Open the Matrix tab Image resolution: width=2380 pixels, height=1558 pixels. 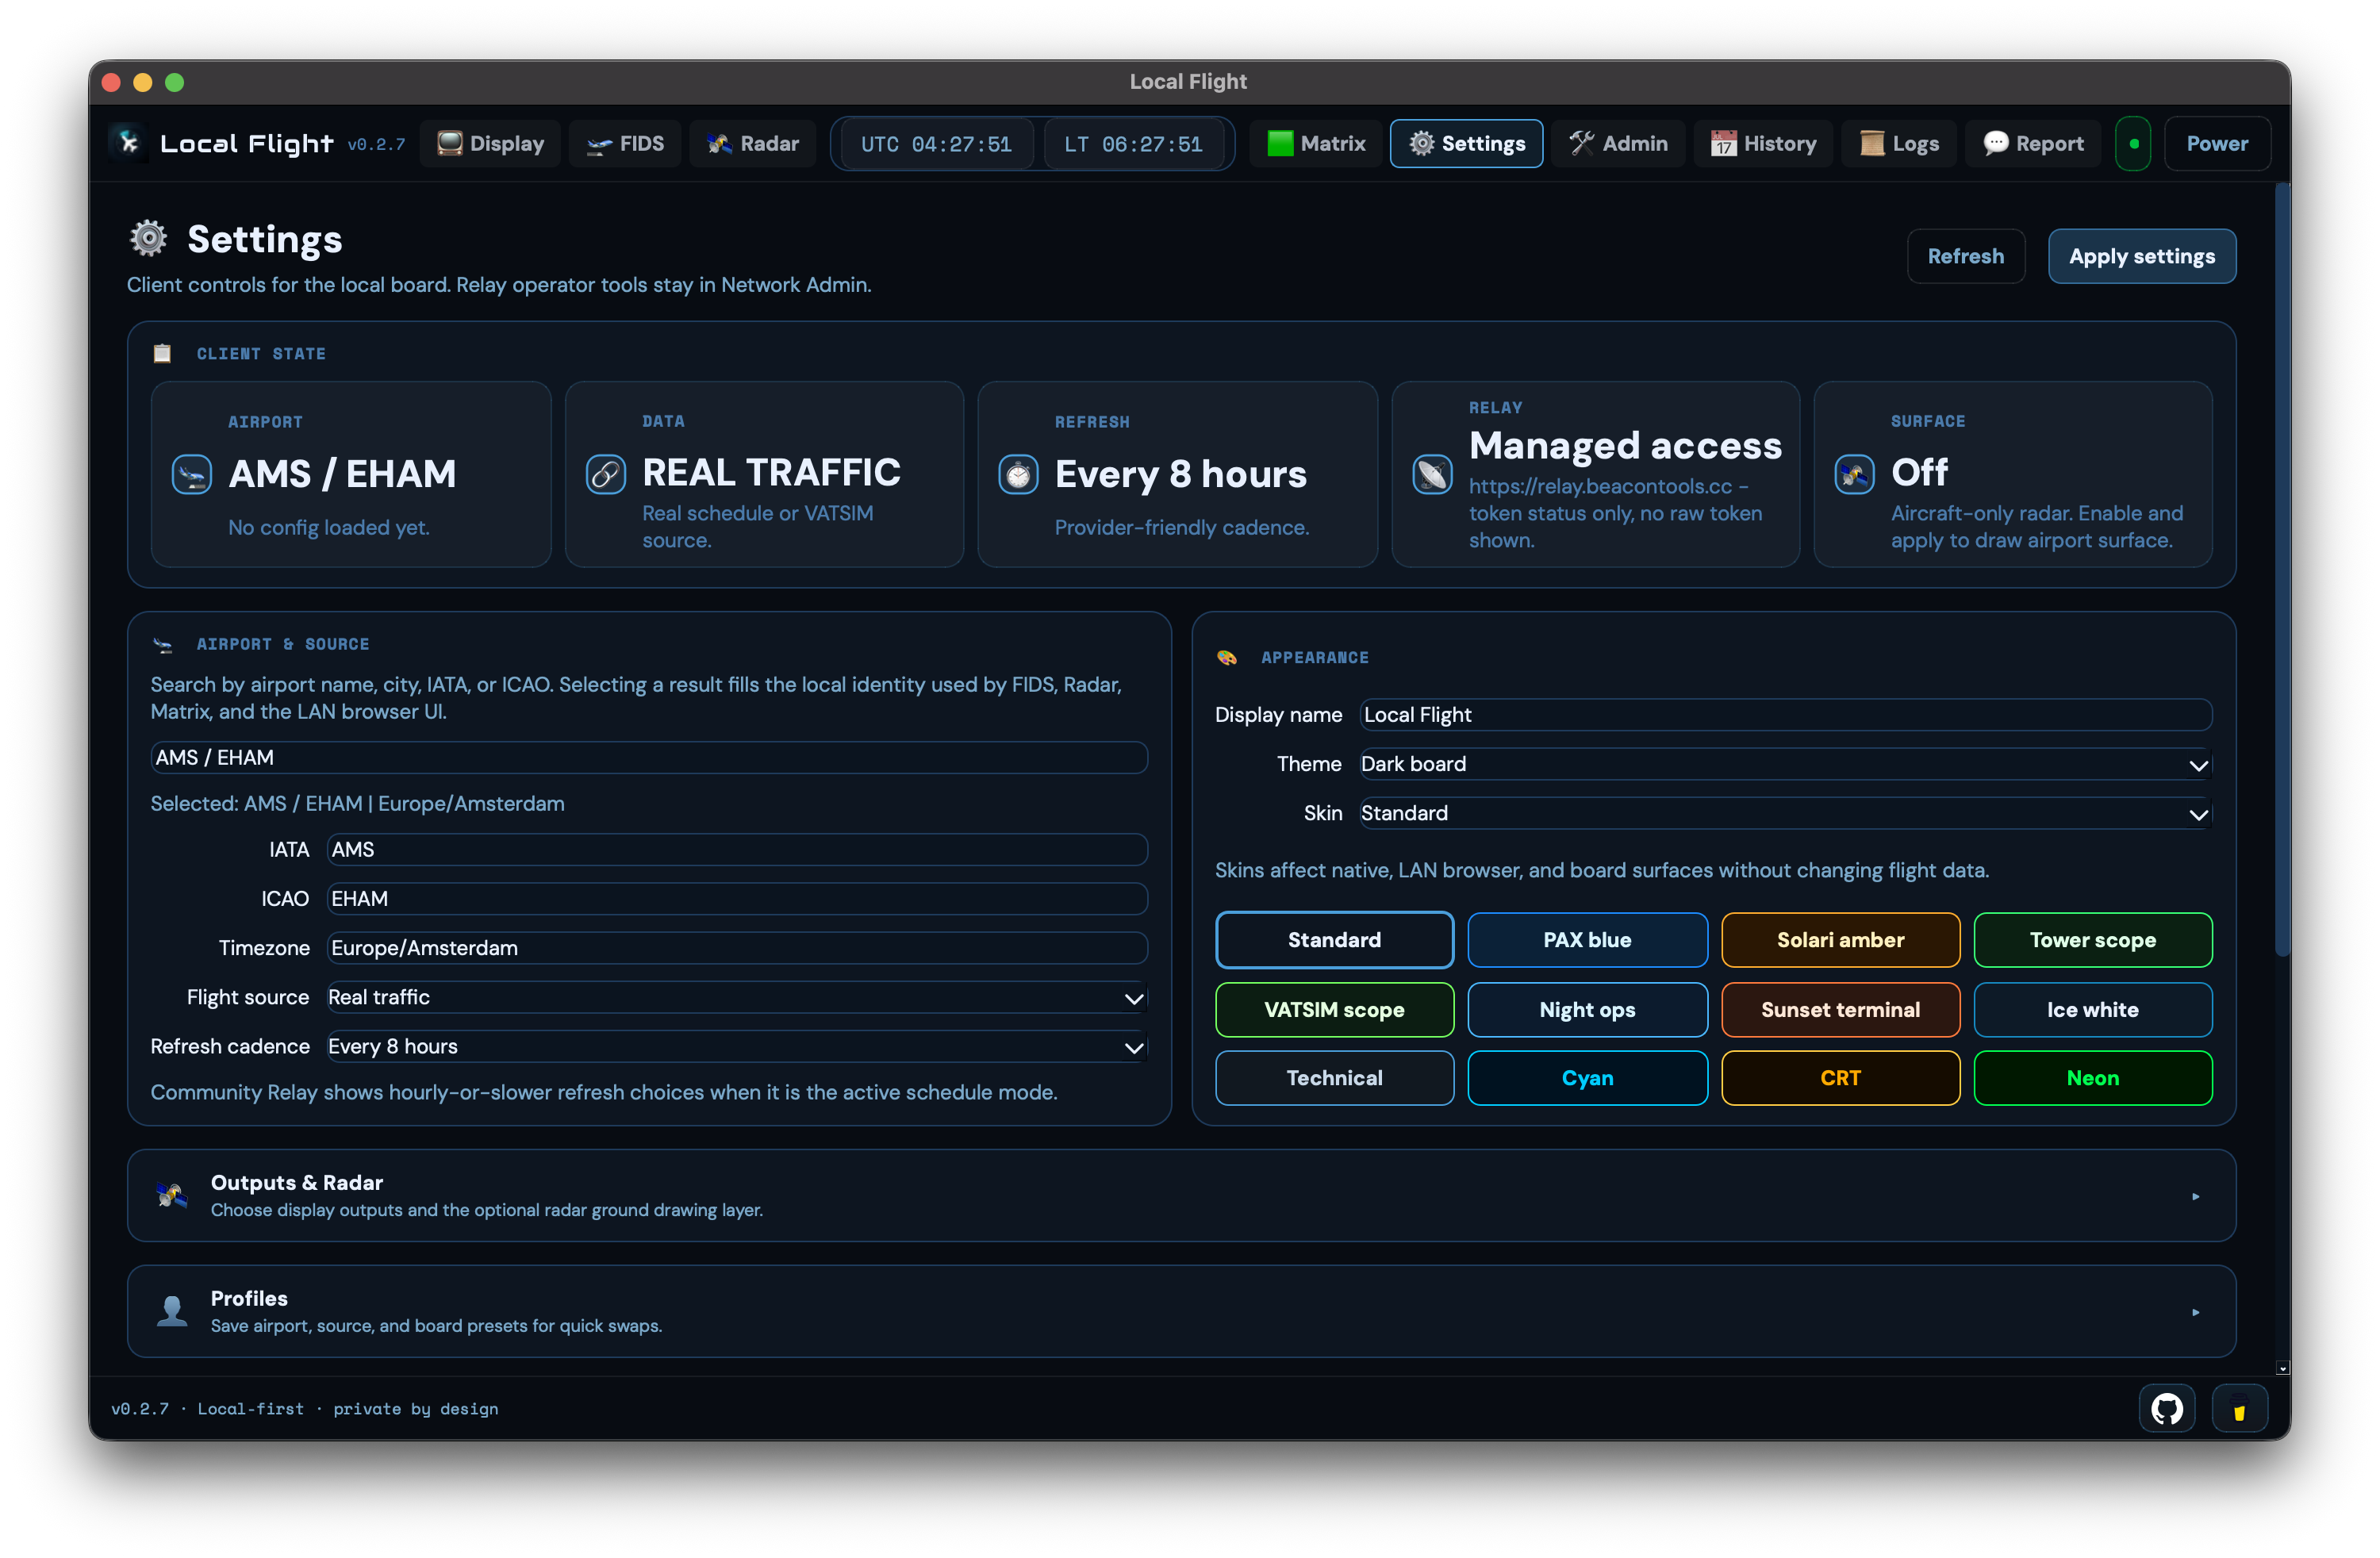pyautogui.click(x=1315, y=144)
